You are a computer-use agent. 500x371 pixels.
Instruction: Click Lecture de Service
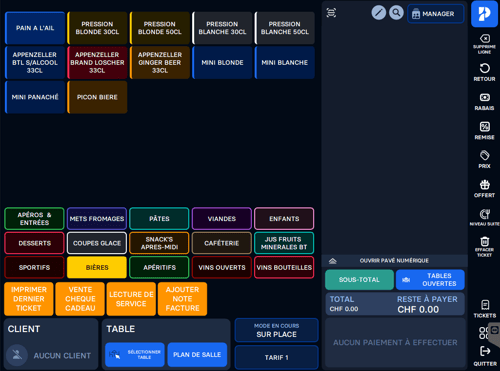pyautogui.click(x=131, y=299)
